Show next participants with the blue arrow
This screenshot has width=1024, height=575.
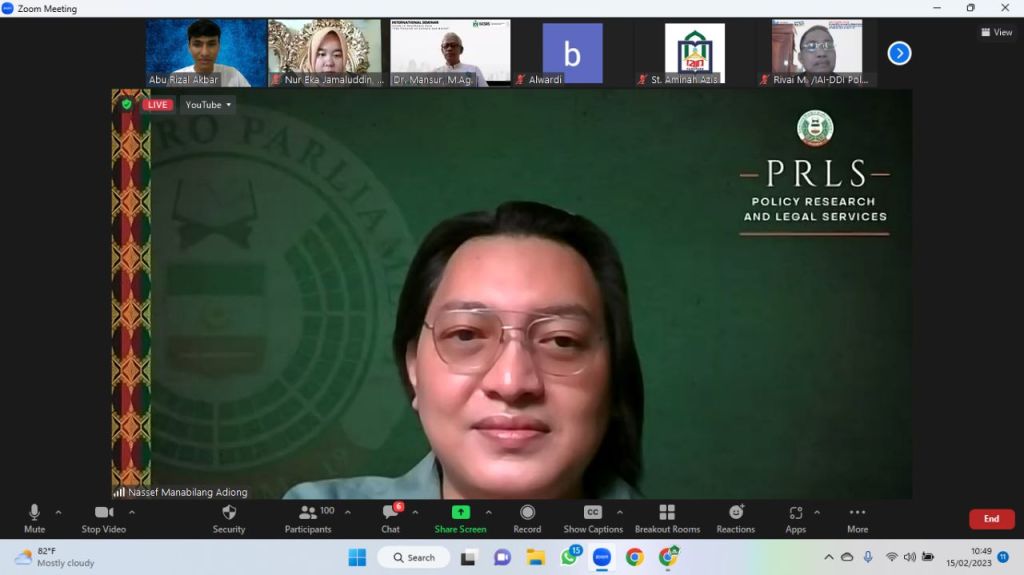pyautogui.click(x=899, y=53)
